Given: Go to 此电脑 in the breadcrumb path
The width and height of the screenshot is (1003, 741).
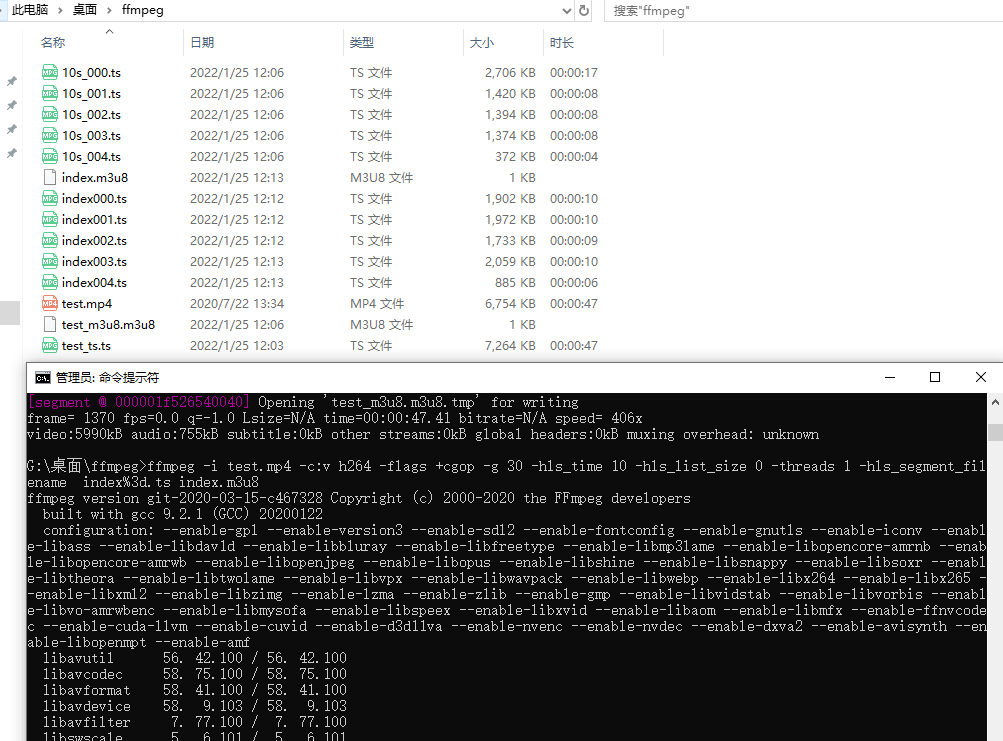Looking at the screenshot, I should (29, 10).
